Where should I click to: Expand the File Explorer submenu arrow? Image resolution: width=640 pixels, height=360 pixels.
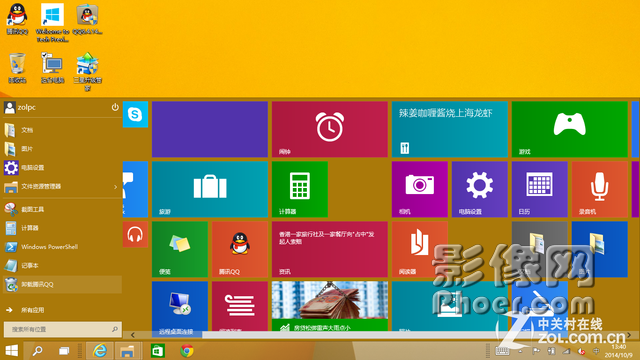(x=116, y=187)
